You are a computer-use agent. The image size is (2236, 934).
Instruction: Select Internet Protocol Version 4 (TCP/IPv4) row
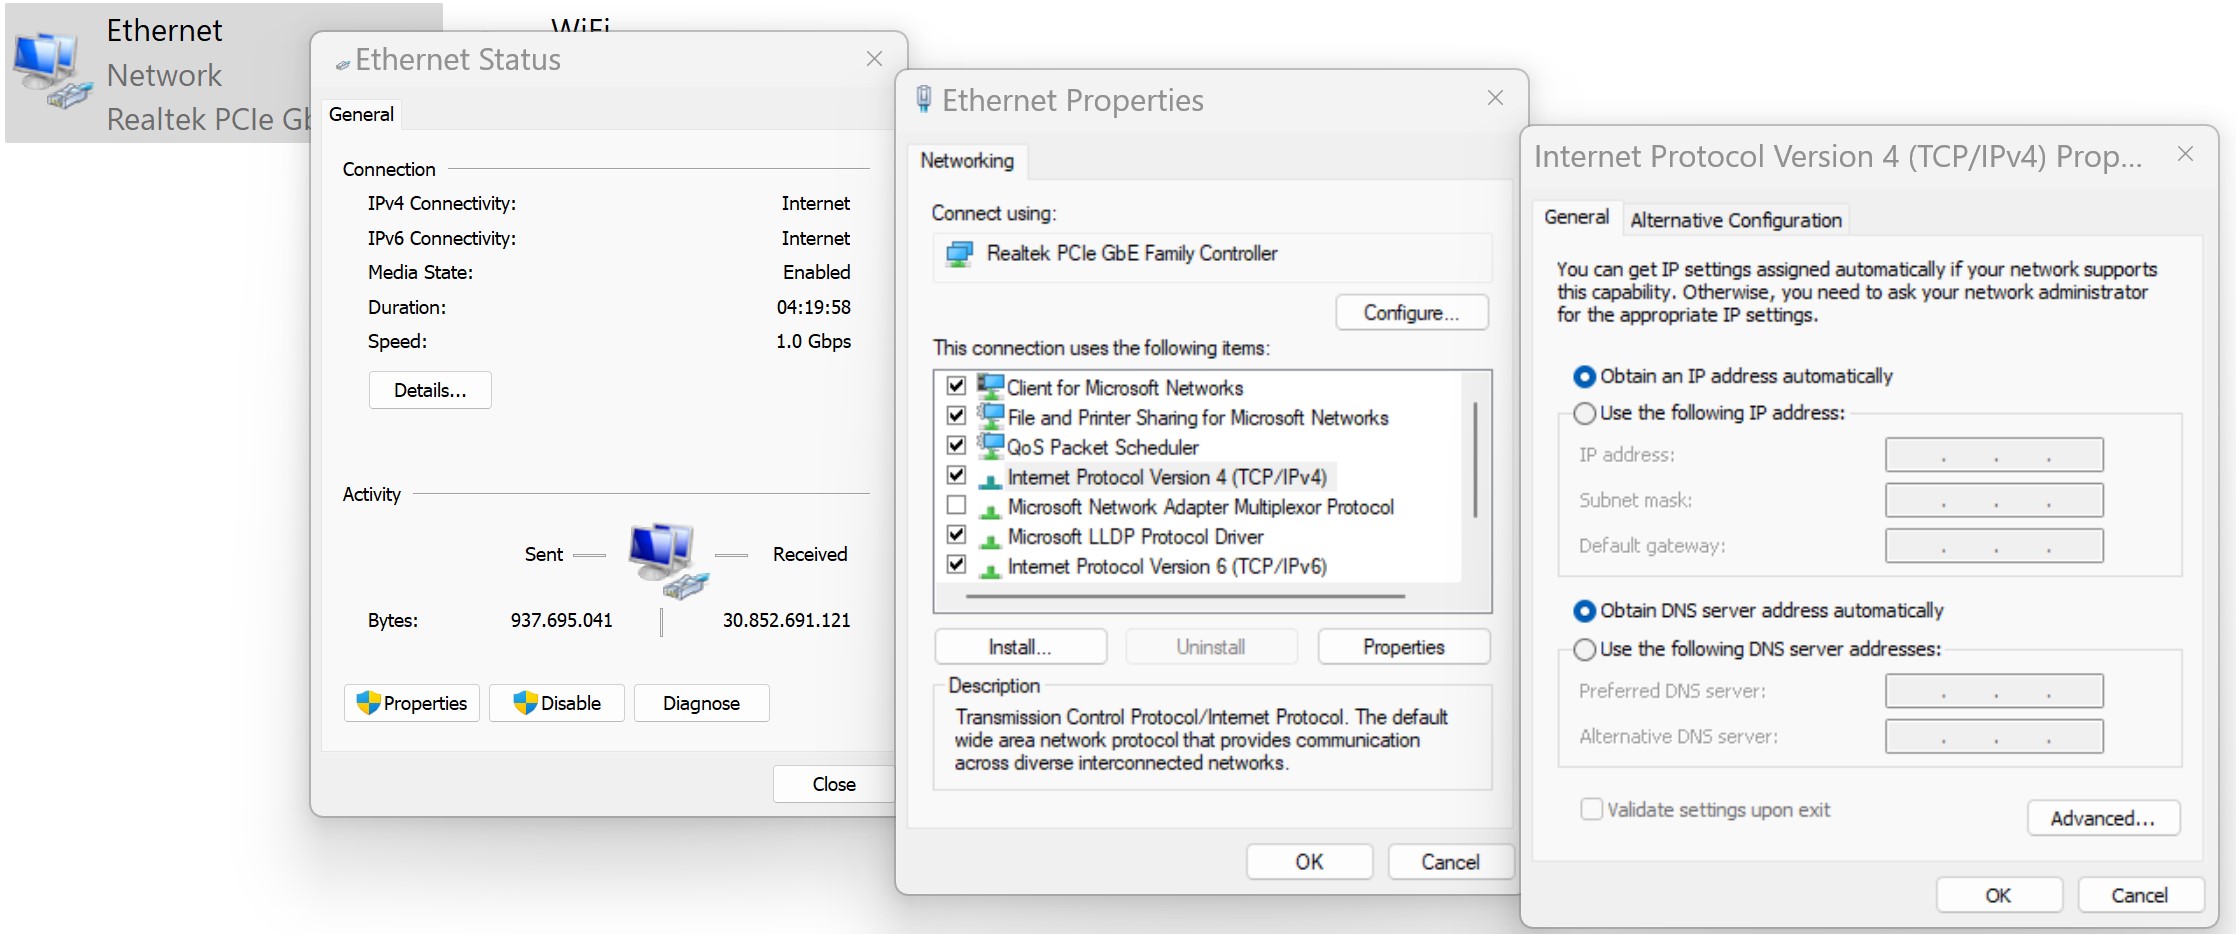1167,477
